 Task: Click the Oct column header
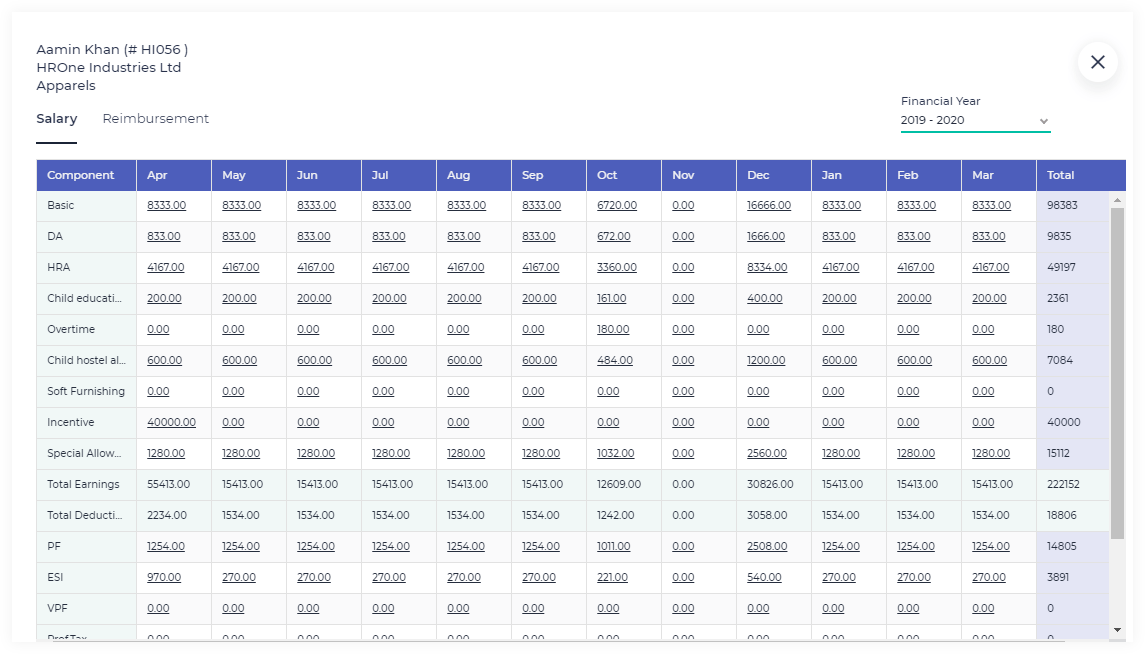pos(624,175)
